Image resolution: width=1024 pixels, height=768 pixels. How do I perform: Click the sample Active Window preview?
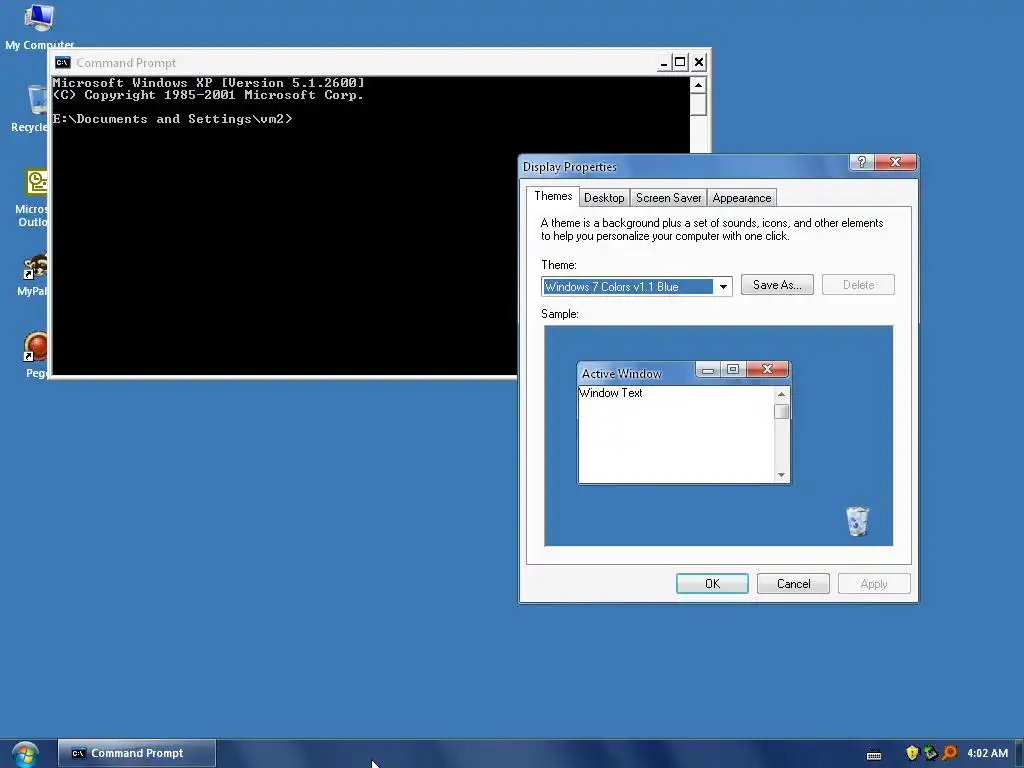684,423
